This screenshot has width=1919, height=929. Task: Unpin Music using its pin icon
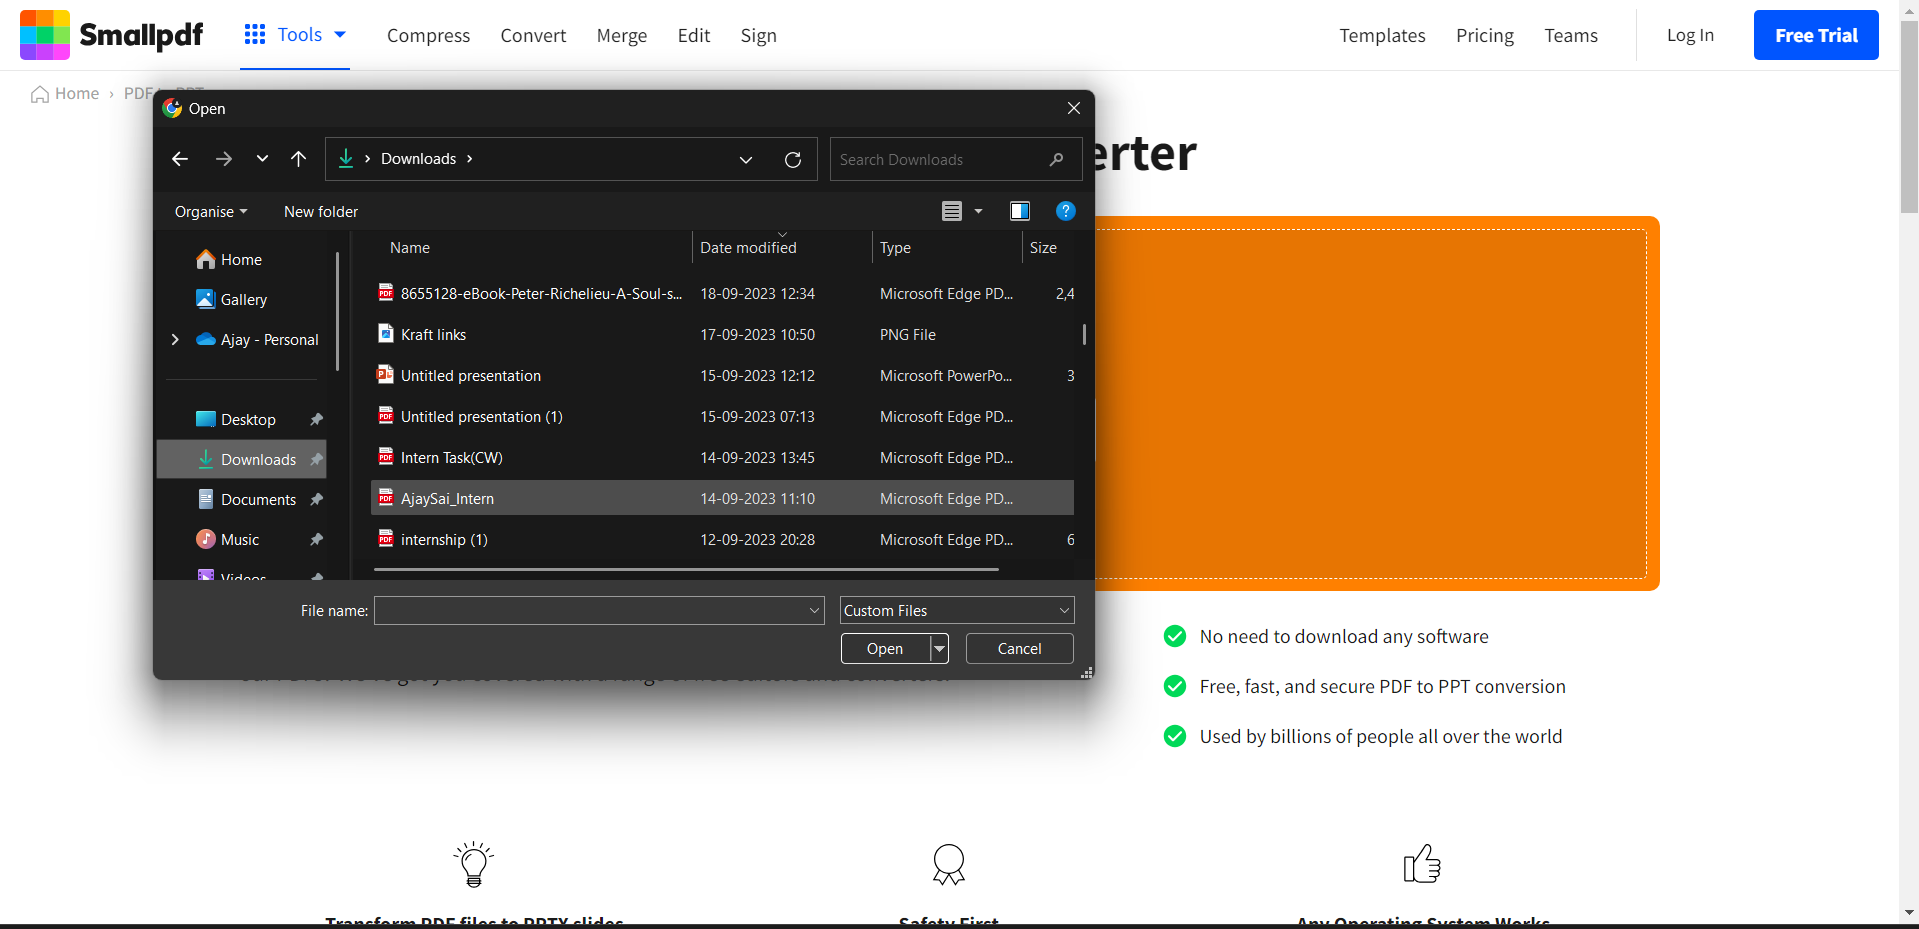(317, 540)
